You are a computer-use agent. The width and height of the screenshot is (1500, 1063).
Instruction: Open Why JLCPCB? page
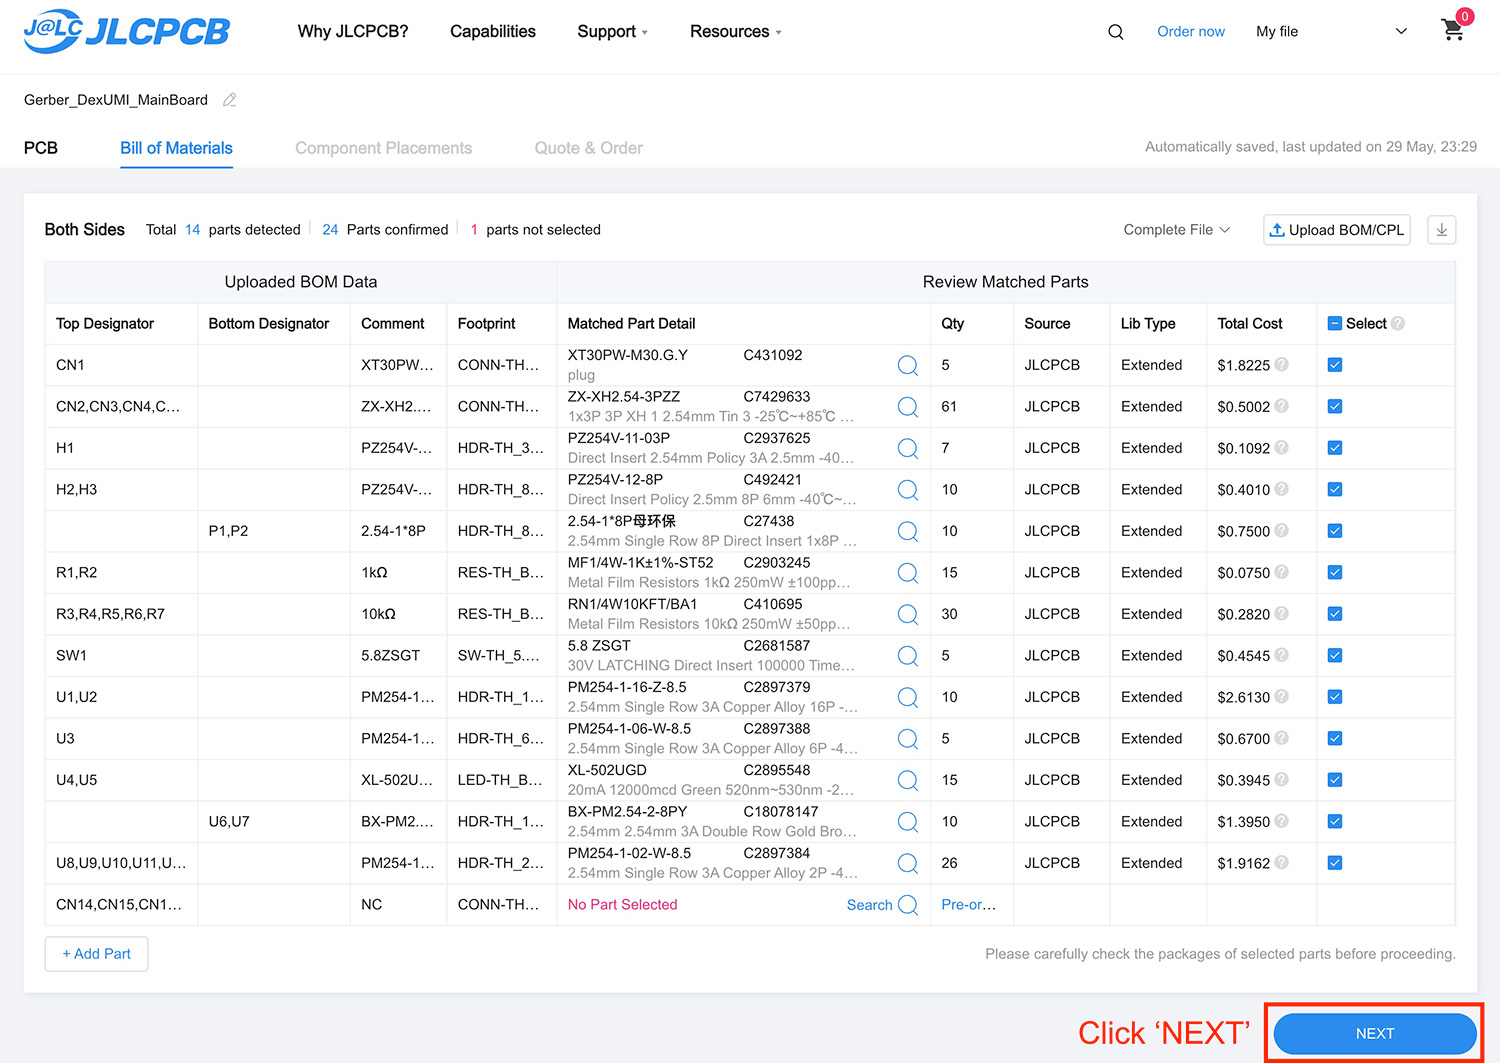pos(353,32)
